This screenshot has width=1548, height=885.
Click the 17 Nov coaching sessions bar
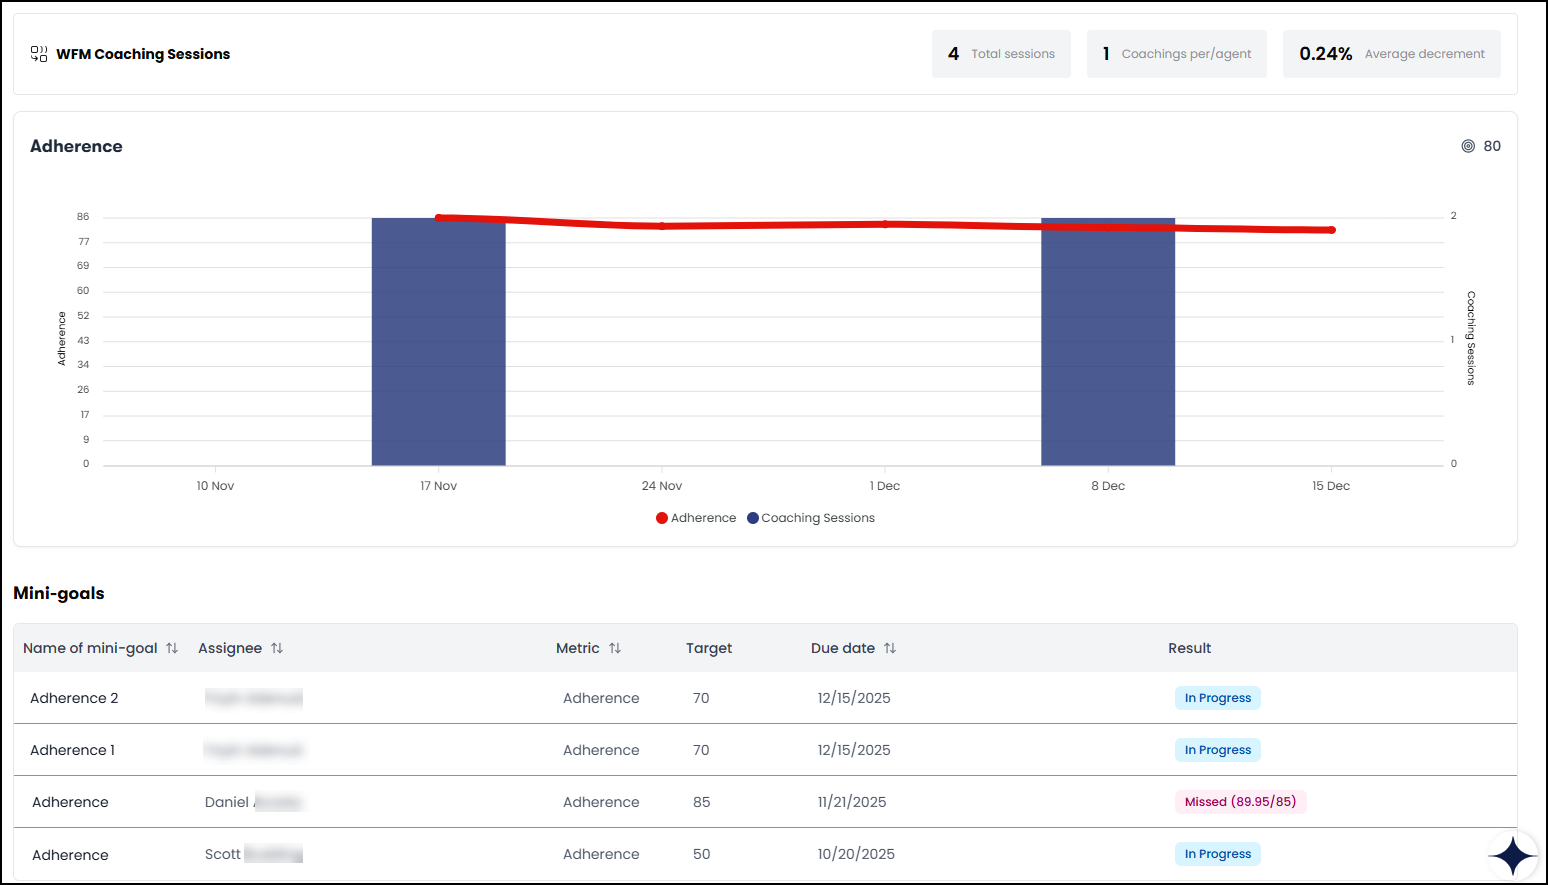click(439, 342)
